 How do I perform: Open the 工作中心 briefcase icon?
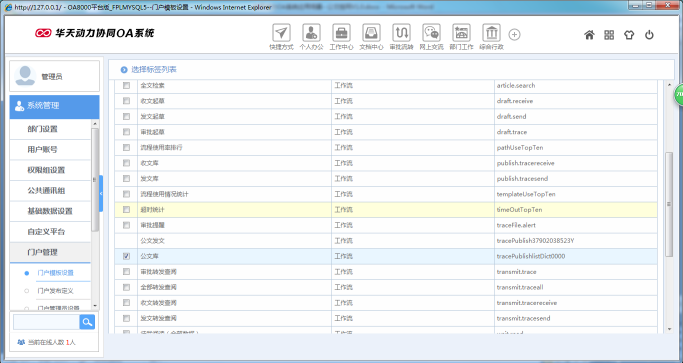[x=341, y=33]
